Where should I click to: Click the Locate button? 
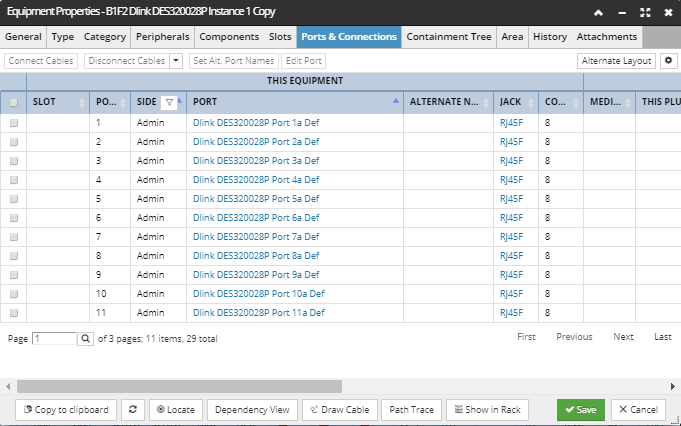[176, 409]
